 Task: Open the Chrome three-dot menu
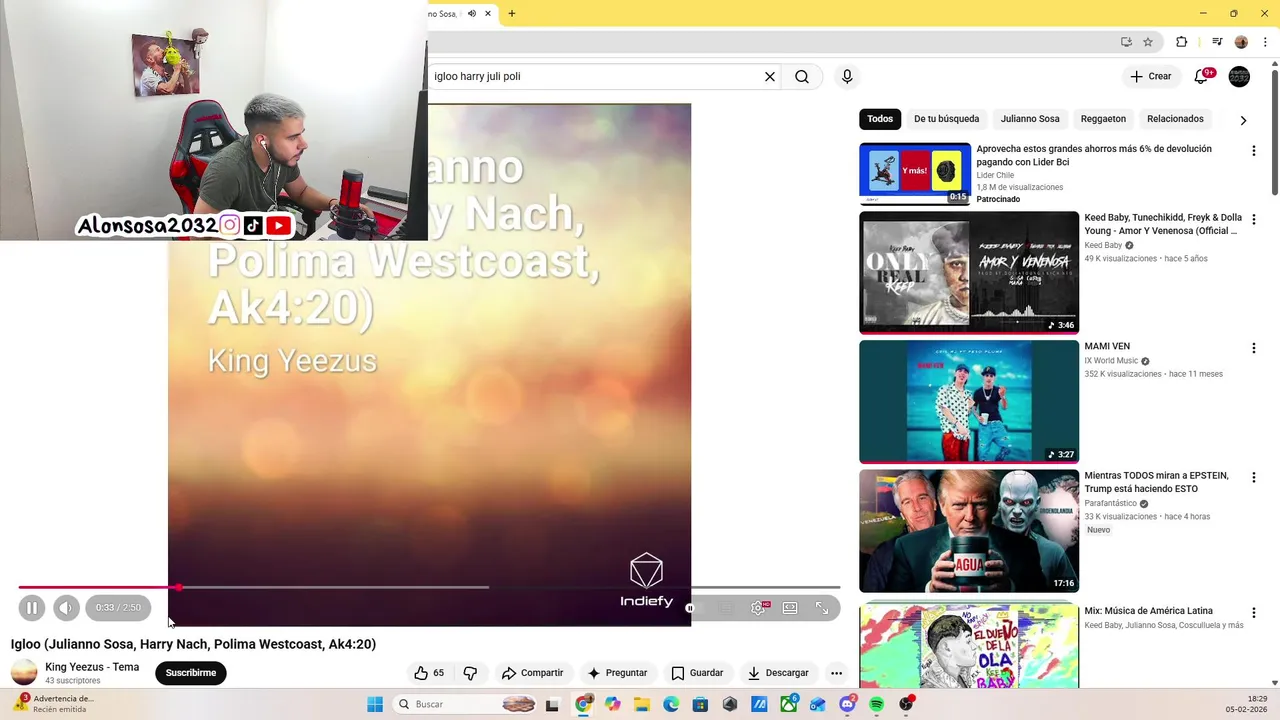click(1264, 42)
